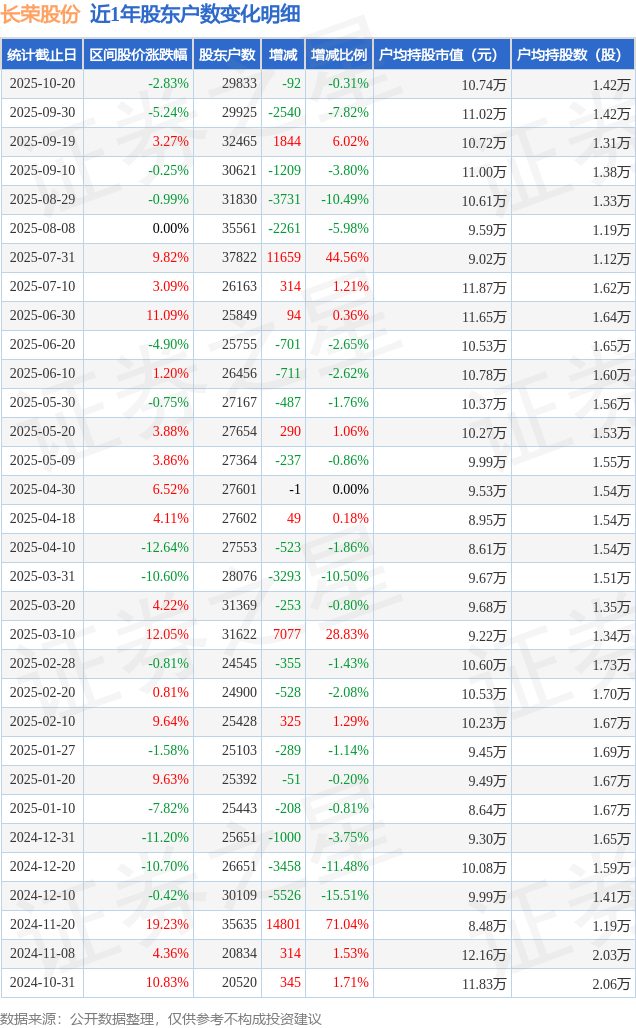Sort by 统计截止日 column header
This screenshot has height=1028, width=636.
coord(42,55)
